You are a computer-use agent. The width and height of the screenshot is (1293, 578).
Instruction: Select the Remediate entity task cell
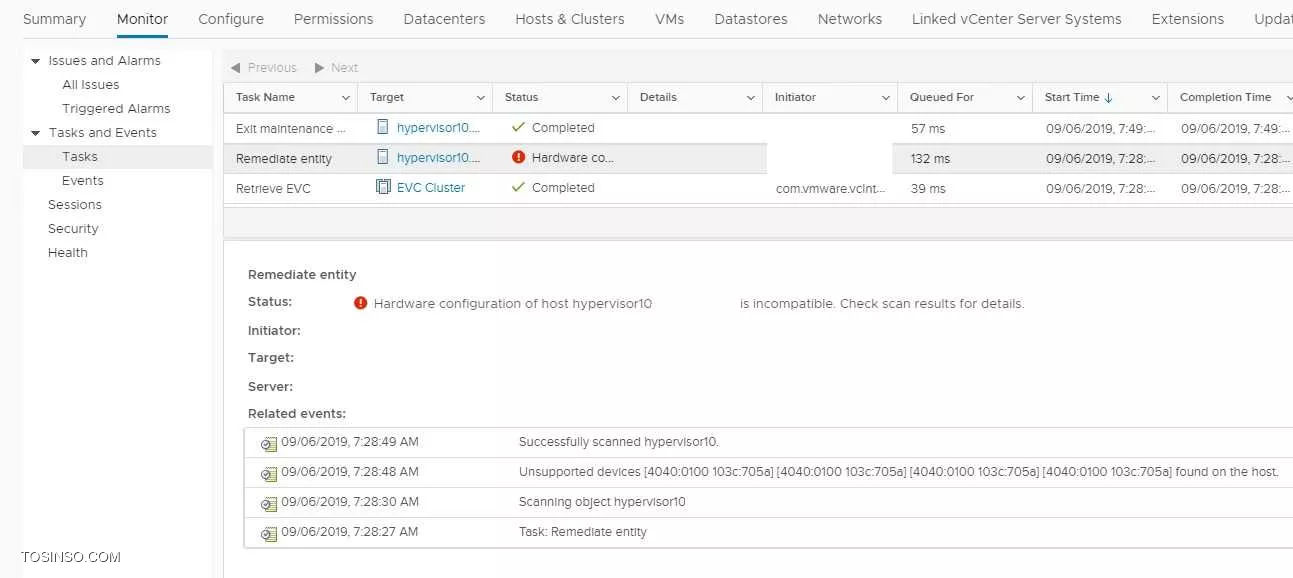pyautogui.click(x=284, y=159)
